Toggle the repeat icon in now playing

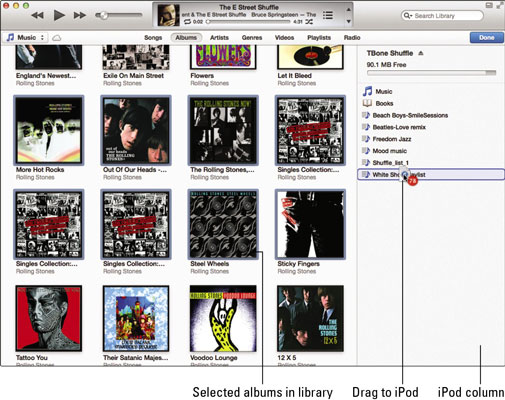tap(187, 22)
